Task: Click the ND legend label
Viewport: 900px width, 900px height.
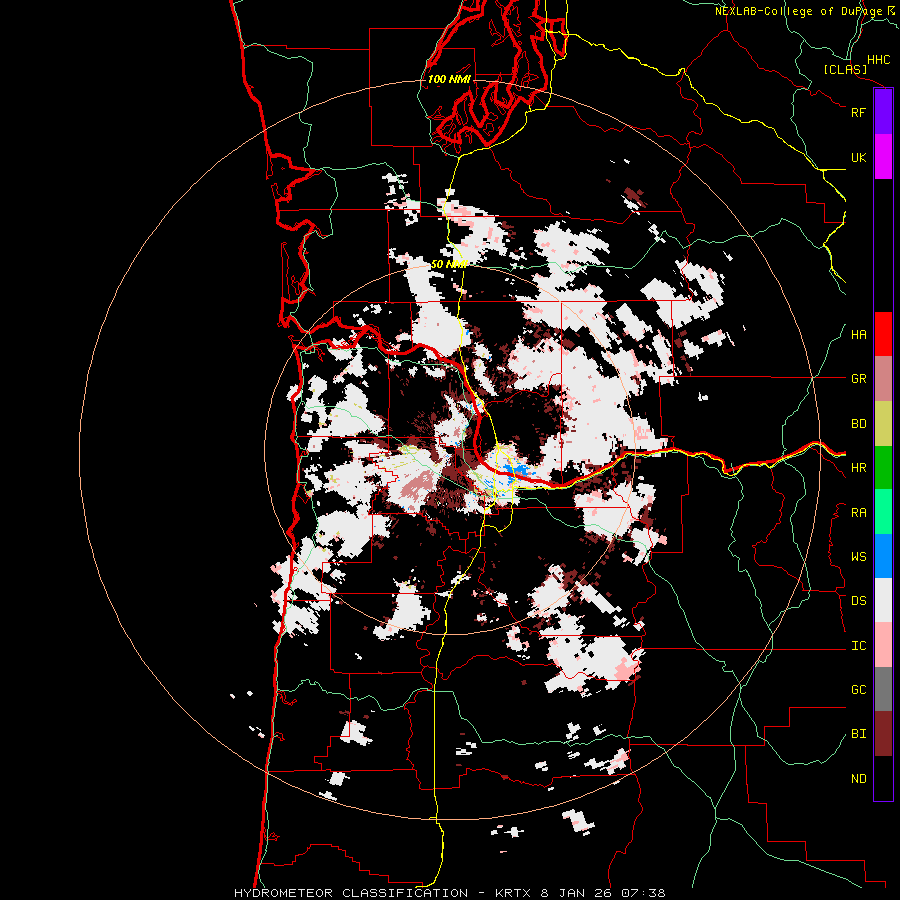Action: coord(858,779)
